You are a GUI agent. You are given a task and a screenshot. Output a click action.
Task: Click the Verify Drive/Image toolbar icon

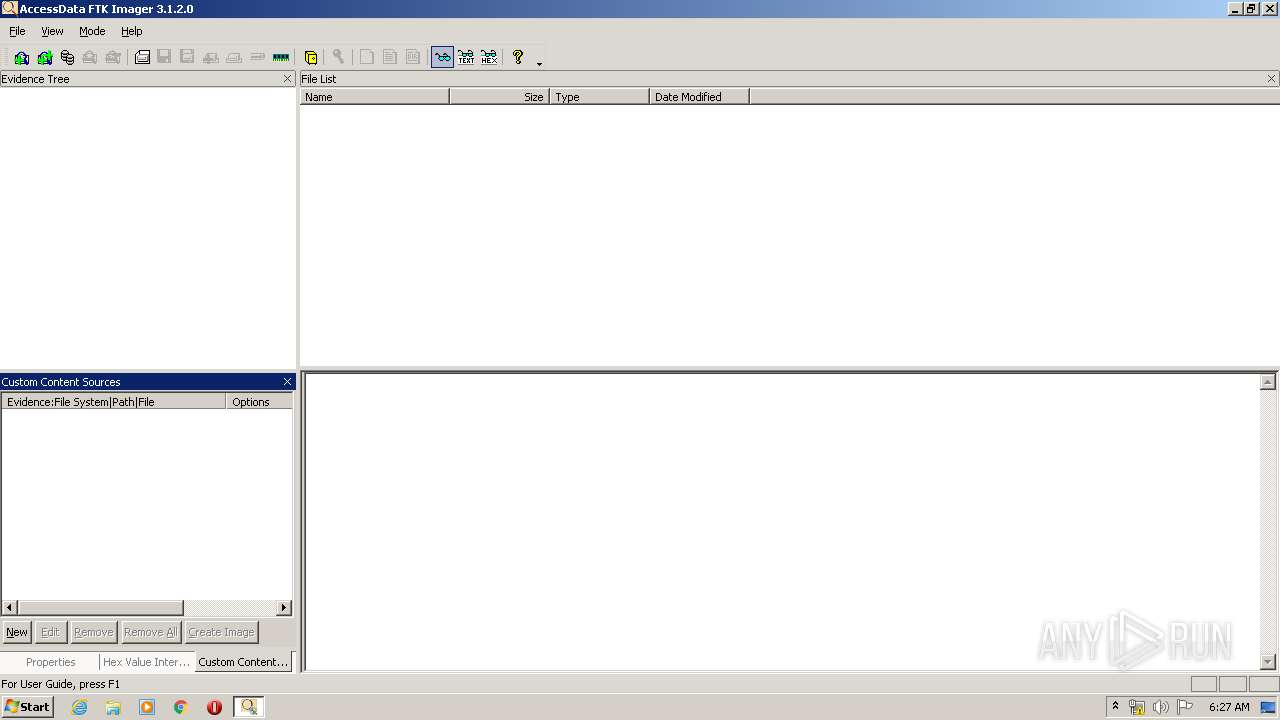tap(257, 57)
